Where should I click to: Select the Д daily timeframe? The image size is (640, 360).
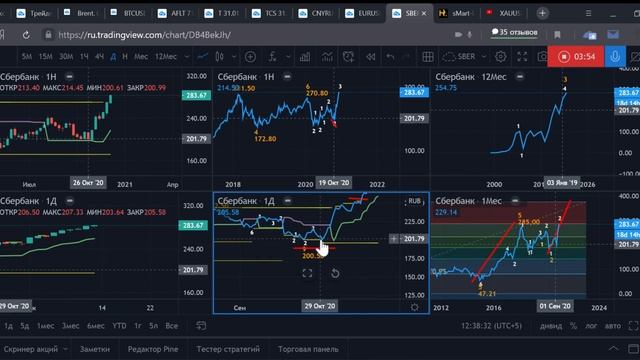[x=113, y=57]
